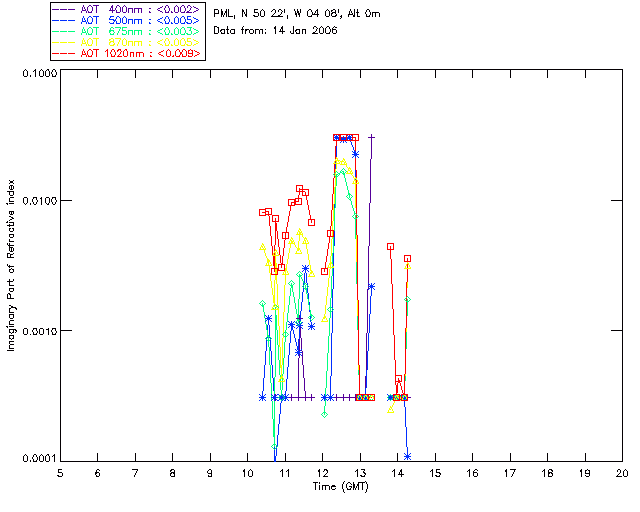Screen dimensions: 640x512
Task: Click the y-axis label 0.0001
Action: point(39,459)
